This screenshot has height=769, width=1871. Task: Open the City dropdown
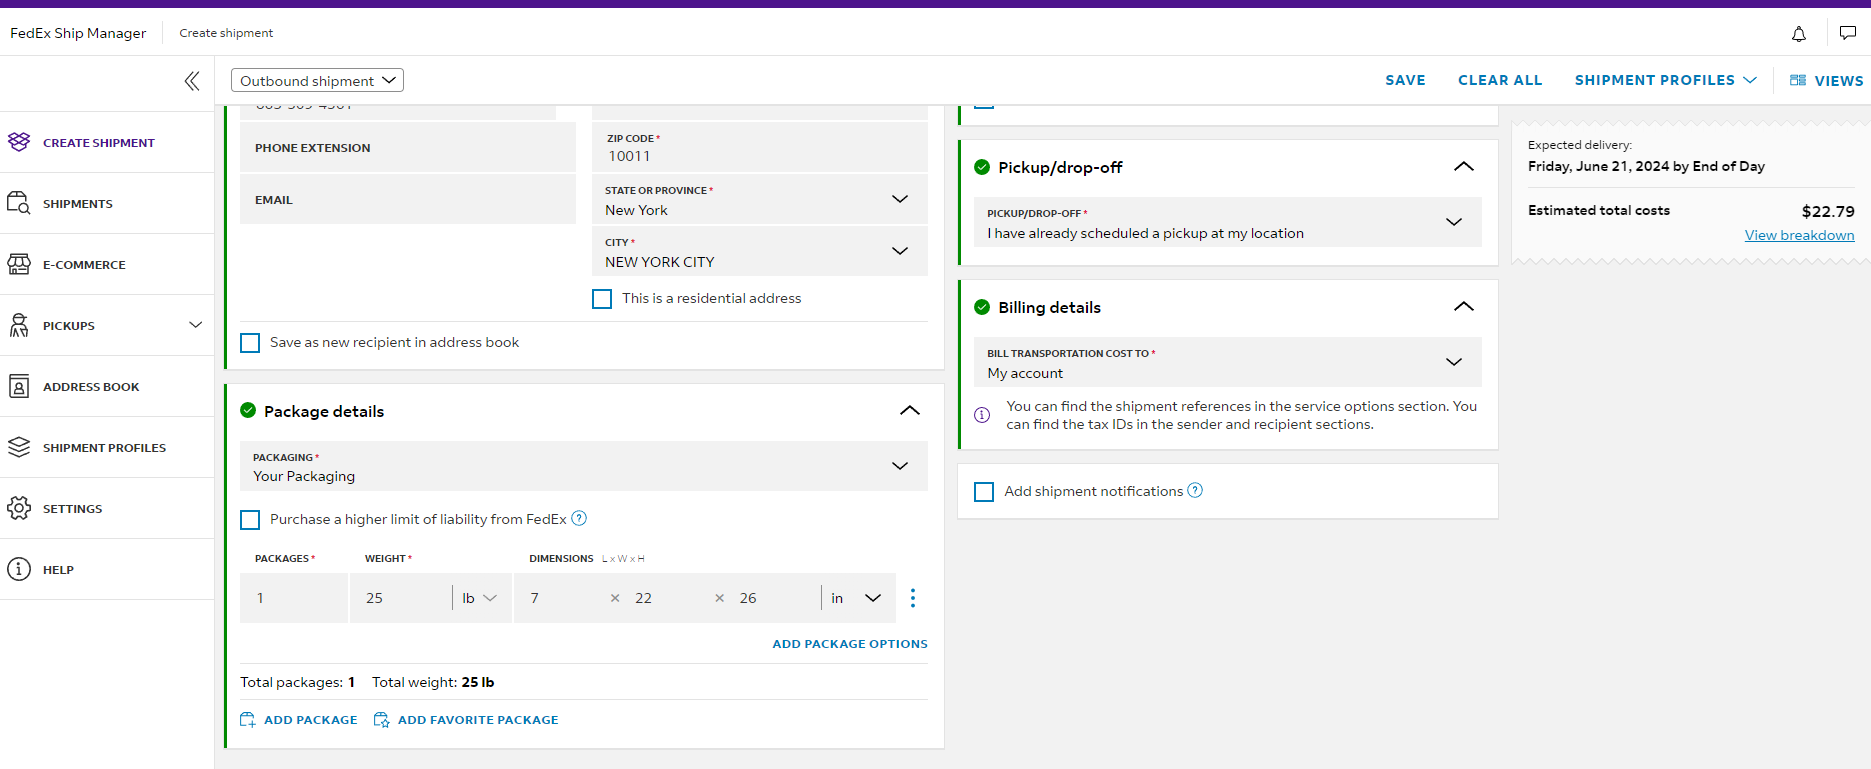[x=760, y=251]
